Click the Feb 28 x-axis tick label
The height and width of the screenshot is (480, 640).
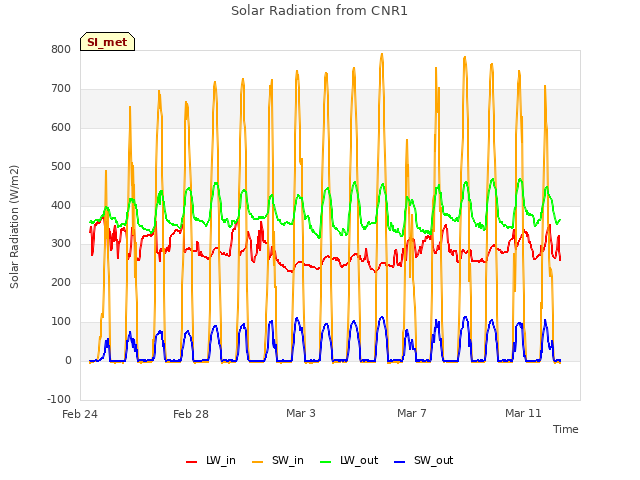click(x=191, y=414)
